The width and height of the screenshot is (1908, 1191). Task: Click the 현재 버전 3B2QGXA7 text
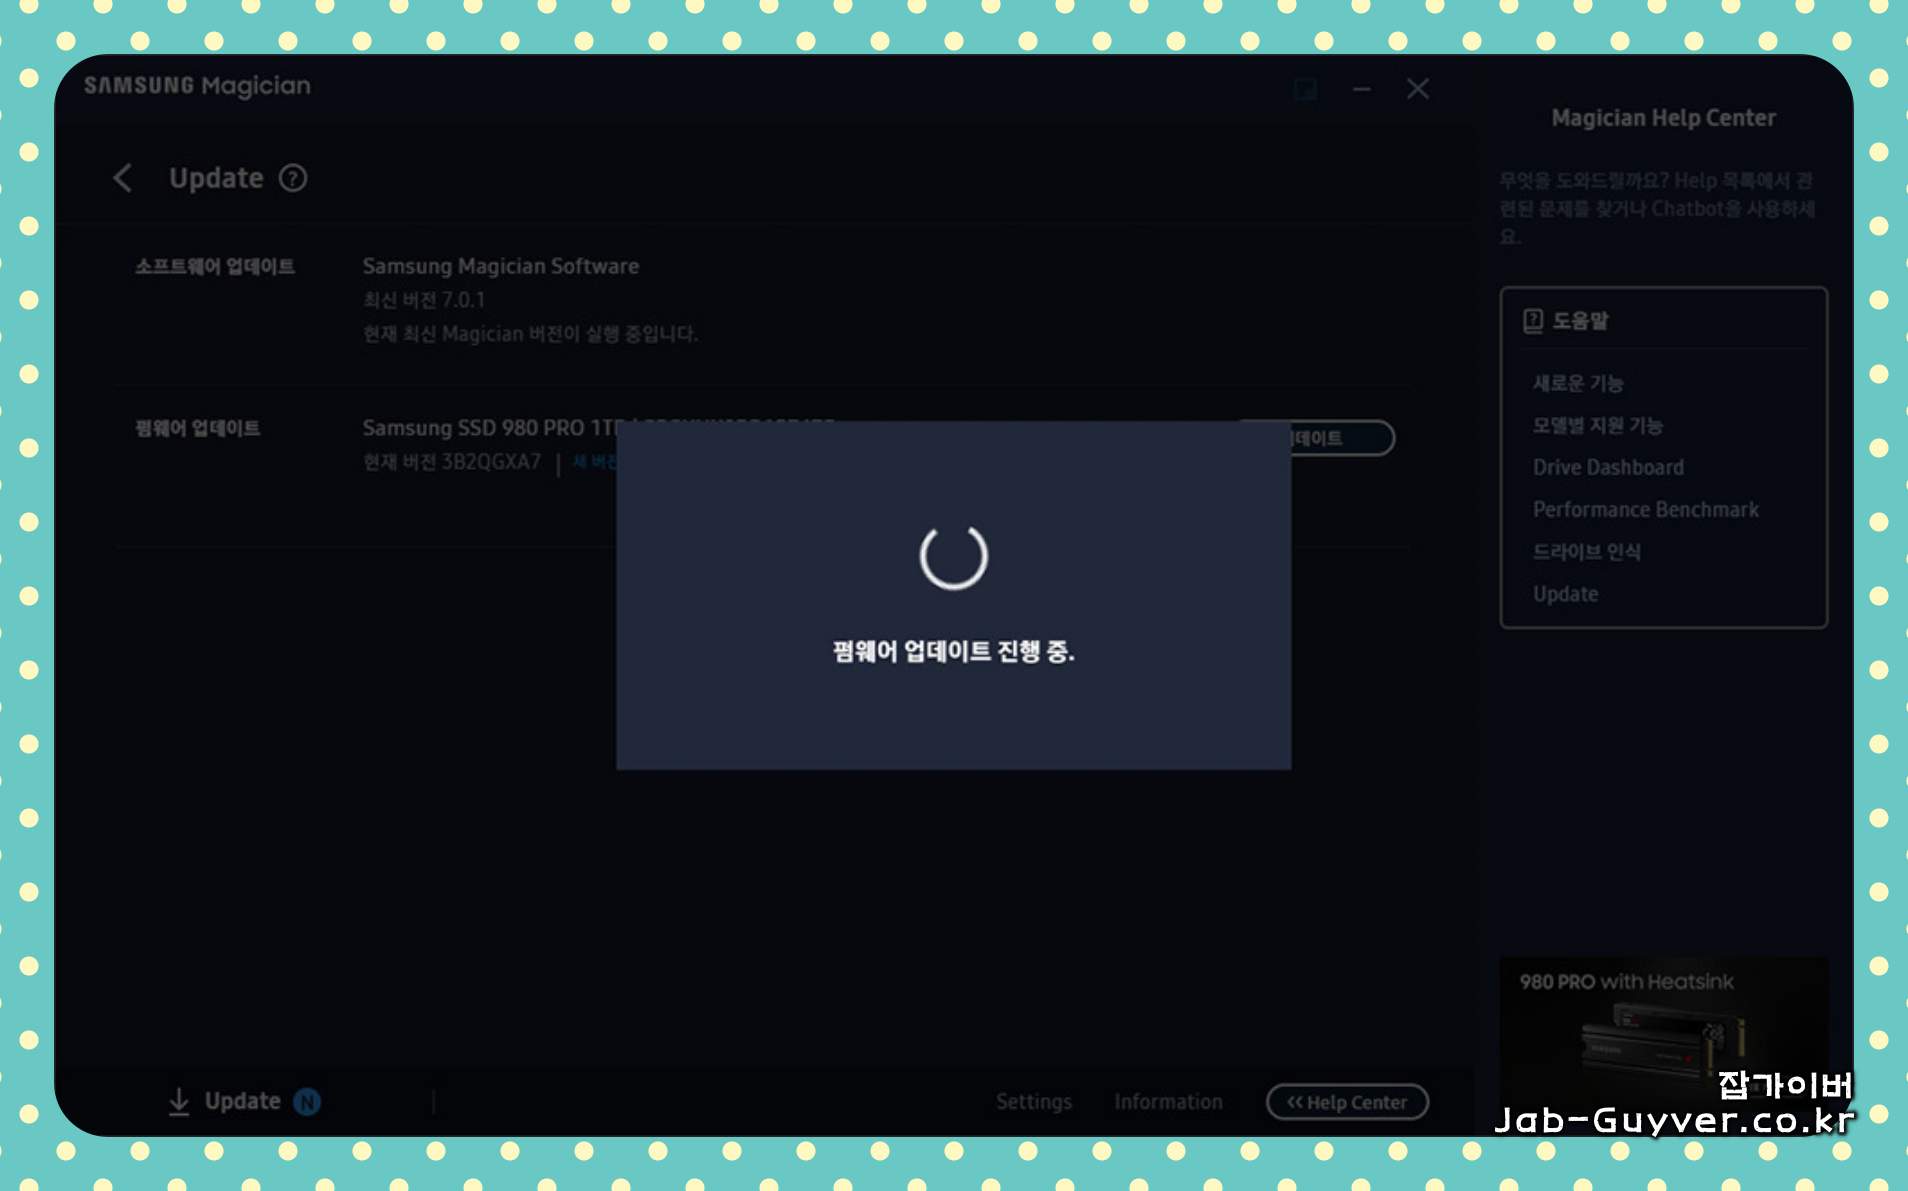pos(452,462)
